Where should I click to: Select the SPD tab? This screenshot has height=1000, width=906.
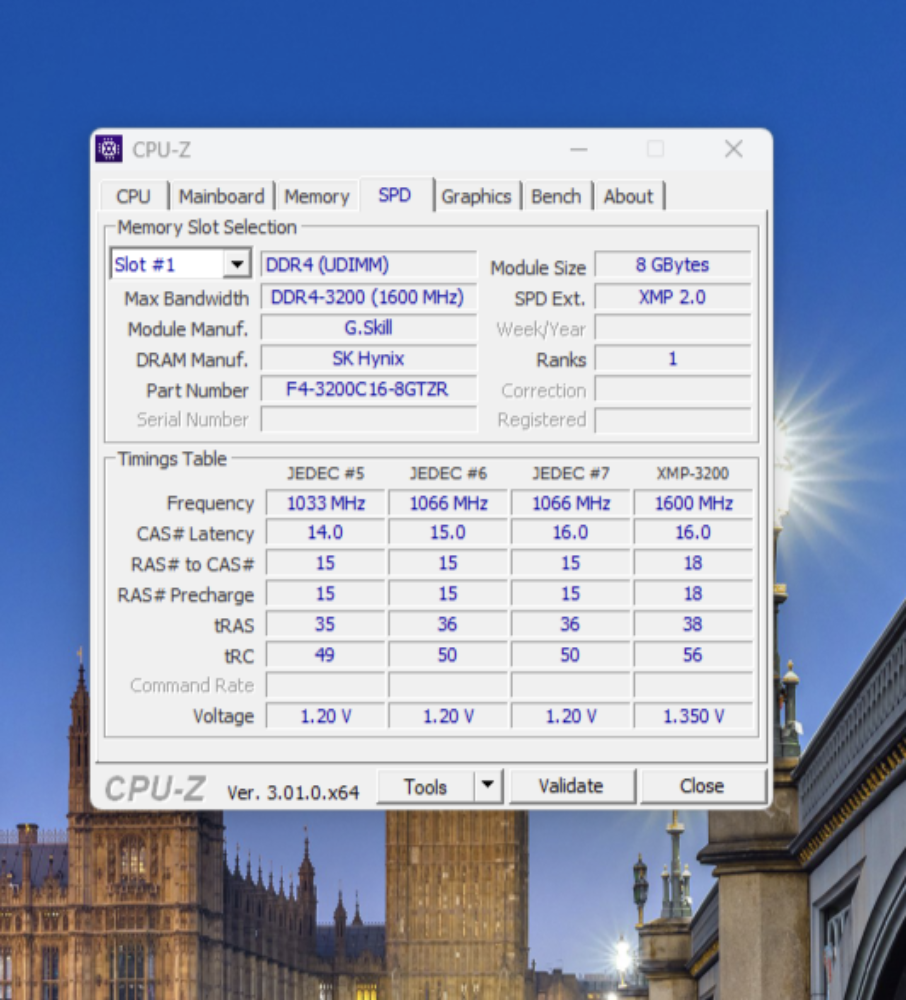tap(395, 195)
